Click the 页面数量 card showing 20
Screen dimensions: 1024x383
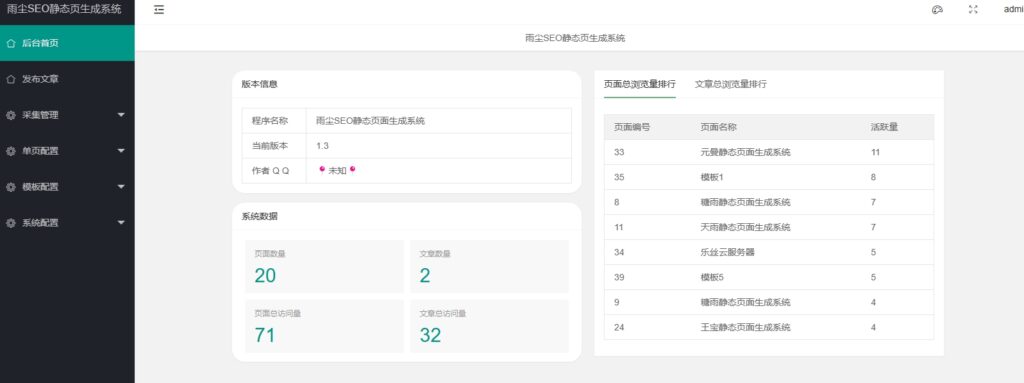pyautogui.click(x=324, y=267)
